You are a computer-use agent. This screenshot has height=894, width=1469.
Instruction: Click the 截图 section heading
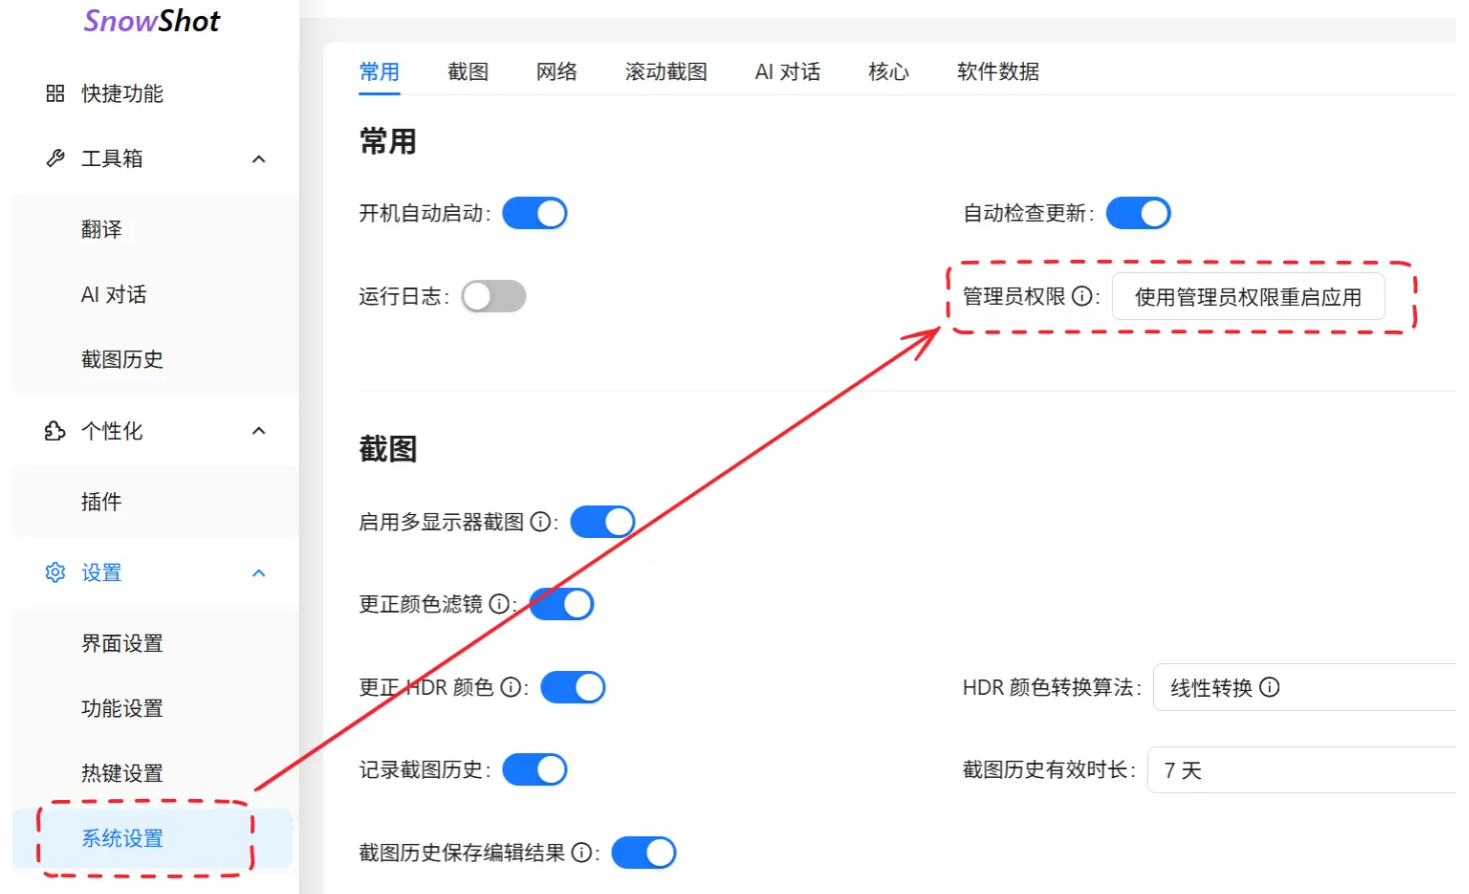pyautogui.click(x=388, y=449)
